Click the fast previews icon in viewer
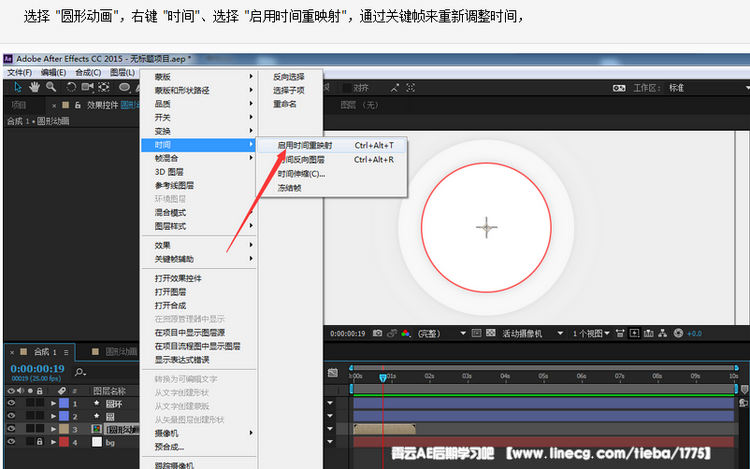 (x=634, y=333)
